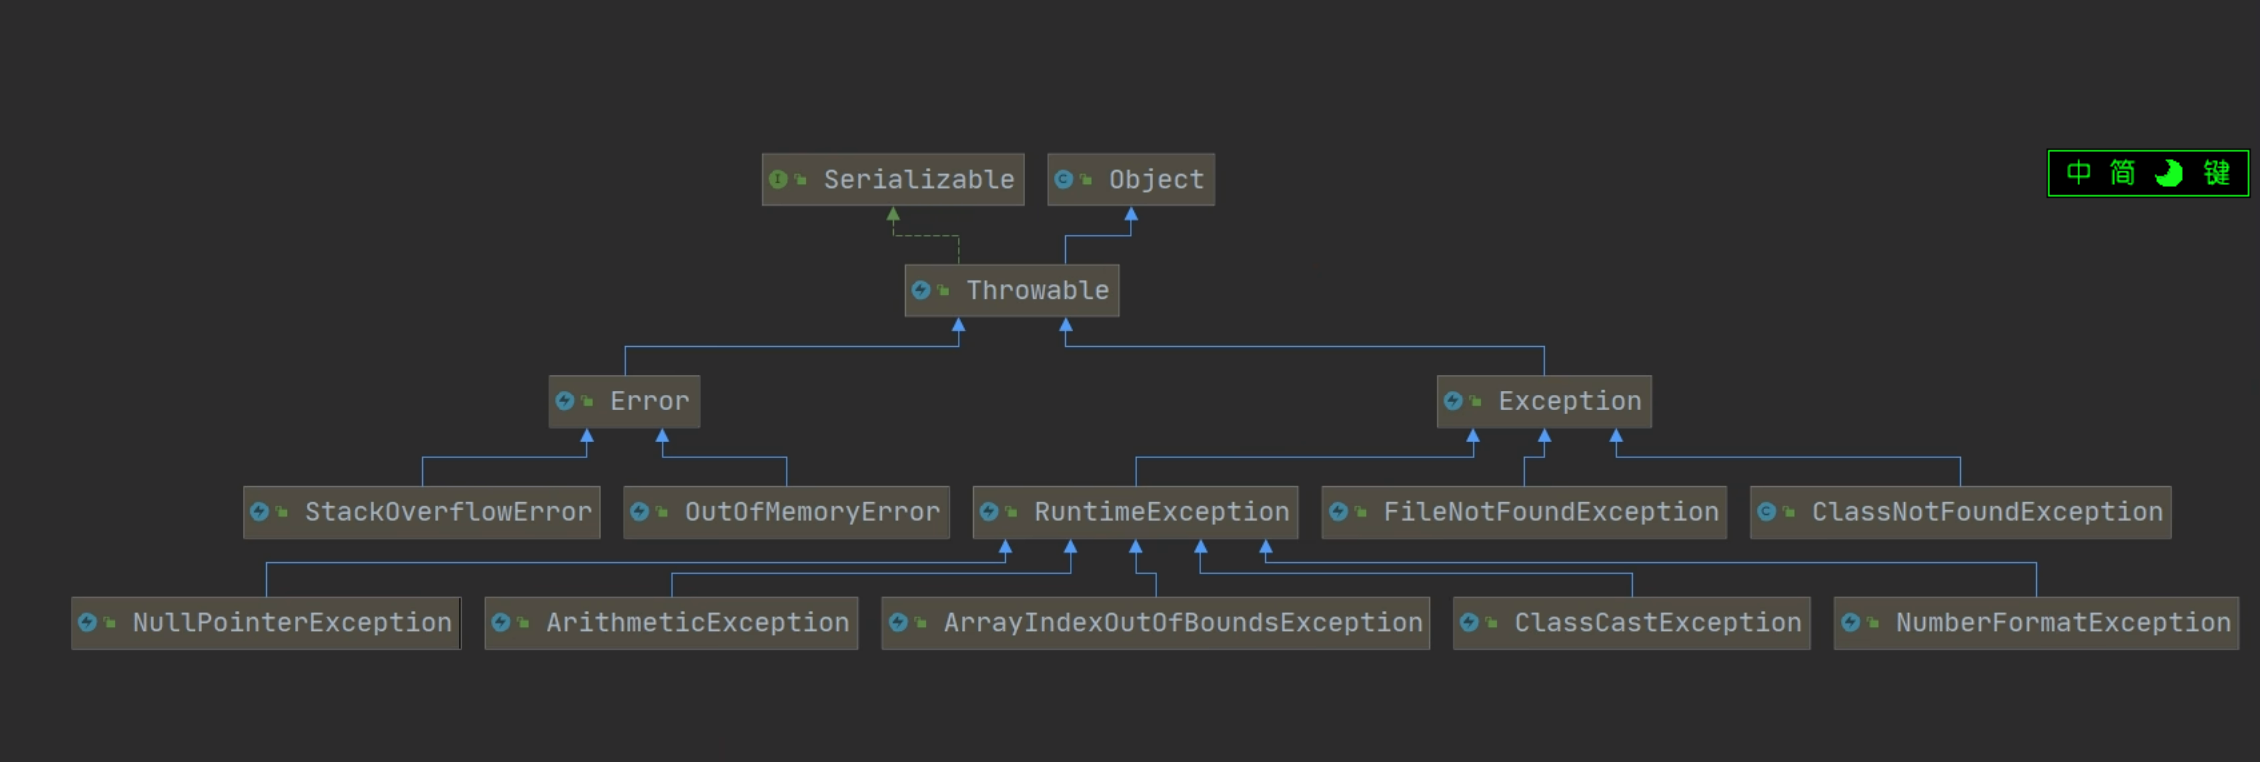Select the Throwable class node
Viewport: 2260px width, 762px height.
coord(1012,291)
